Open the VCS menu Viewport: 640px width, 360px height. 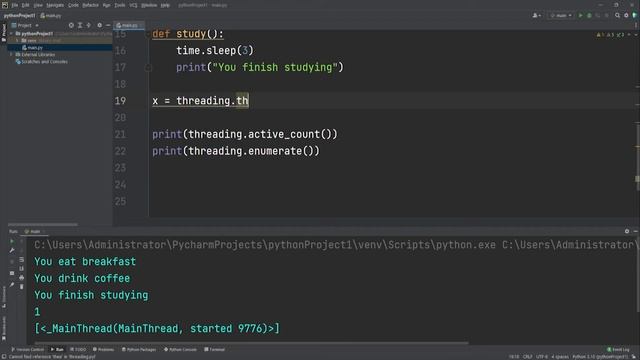coord(133,5)
